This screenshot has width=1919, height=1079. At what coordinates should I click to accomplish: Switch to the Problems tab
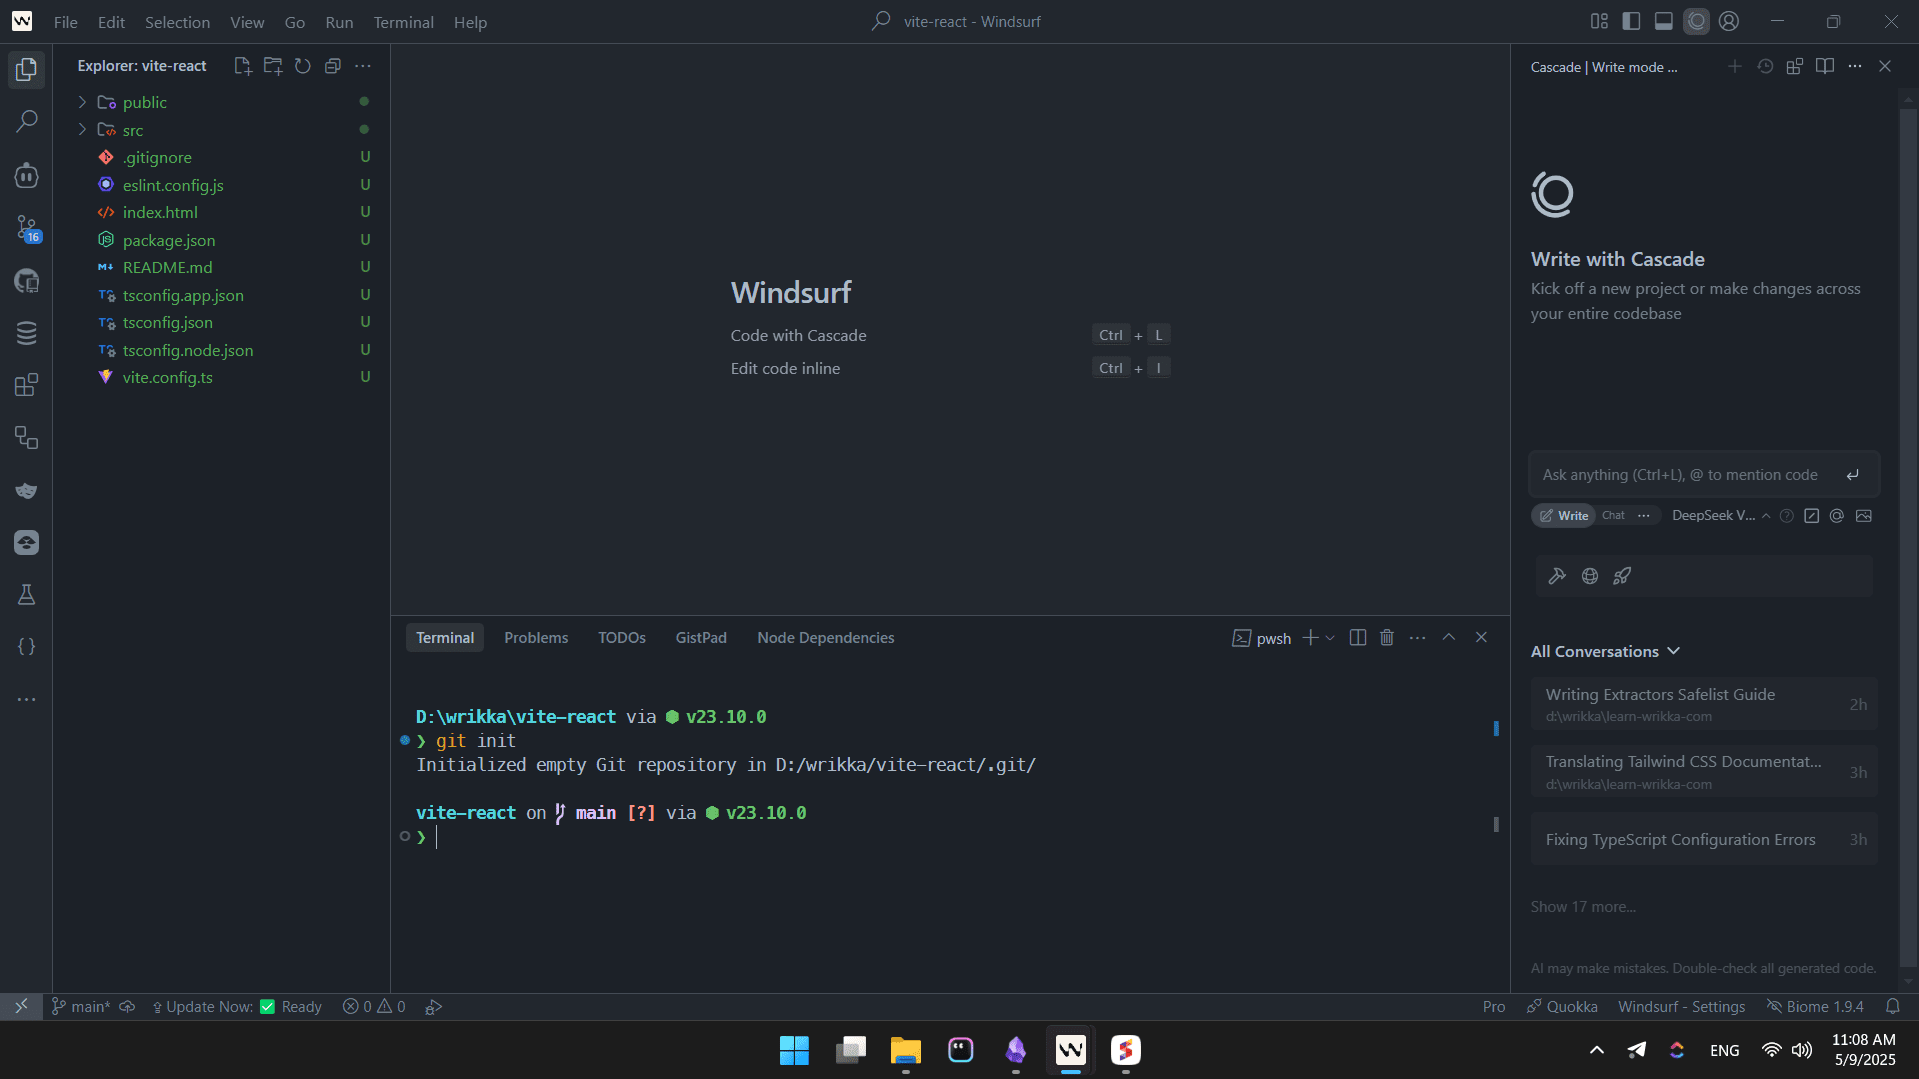[536, 638]
